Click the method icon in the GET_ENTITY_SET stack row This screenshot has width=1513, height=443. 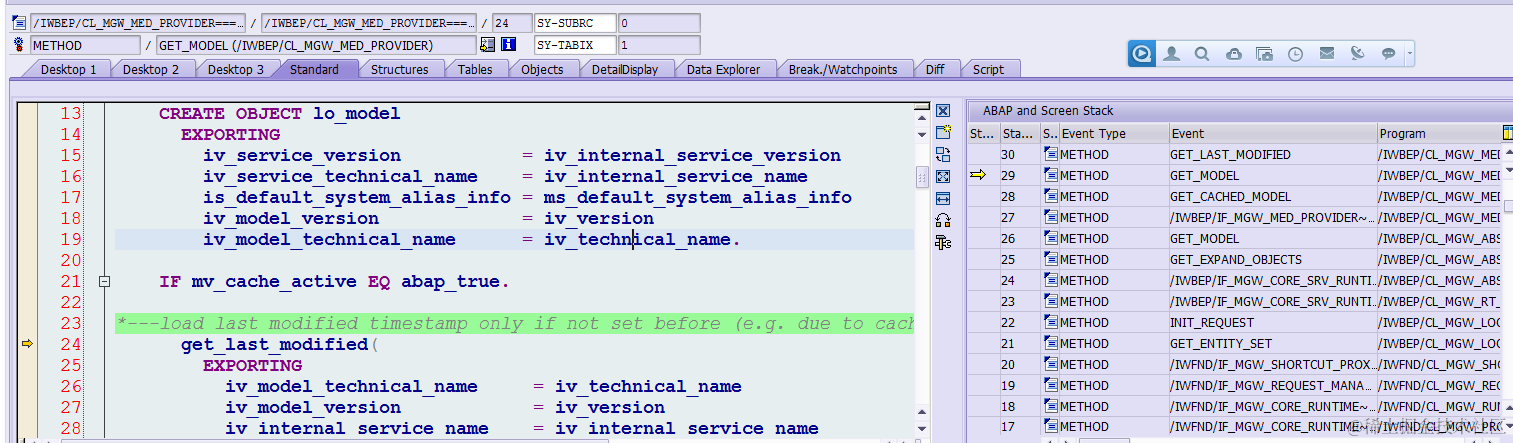(x=1050, y=343)
